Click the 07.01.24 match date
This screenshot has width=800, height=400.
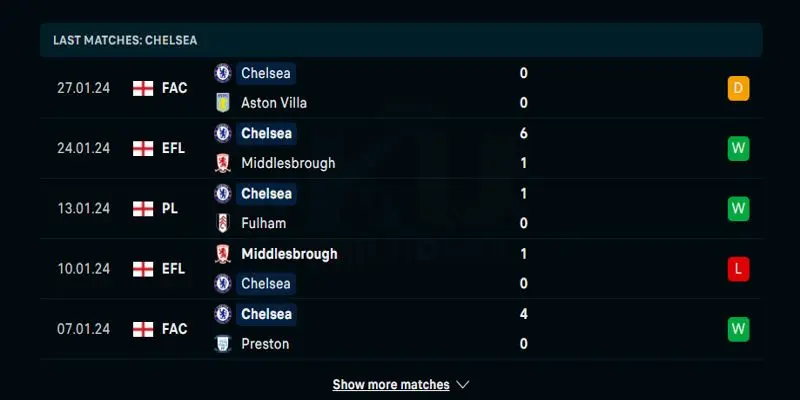(83, 329)
